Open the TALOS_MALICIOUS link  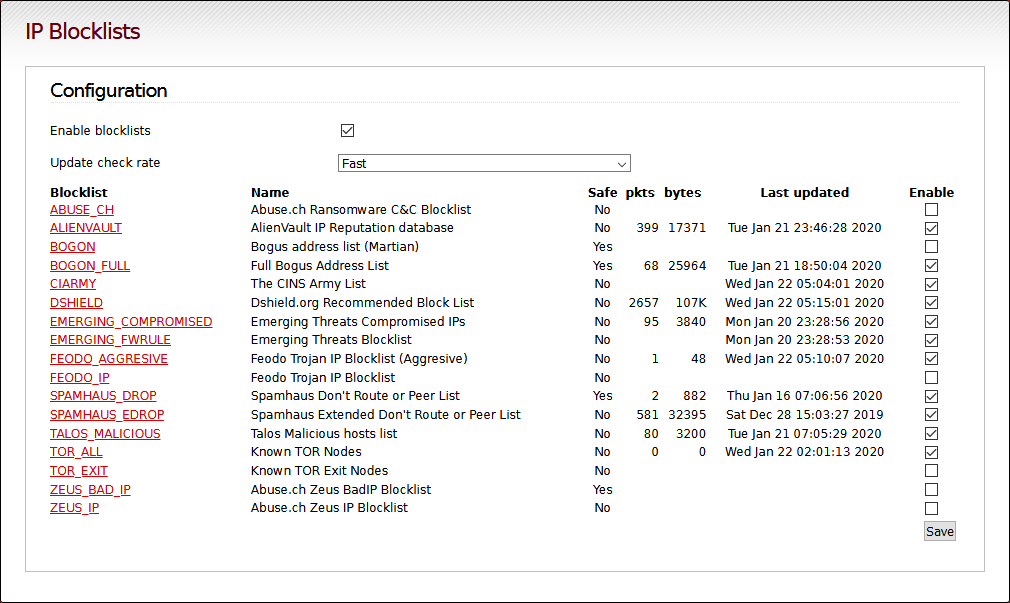106,434
